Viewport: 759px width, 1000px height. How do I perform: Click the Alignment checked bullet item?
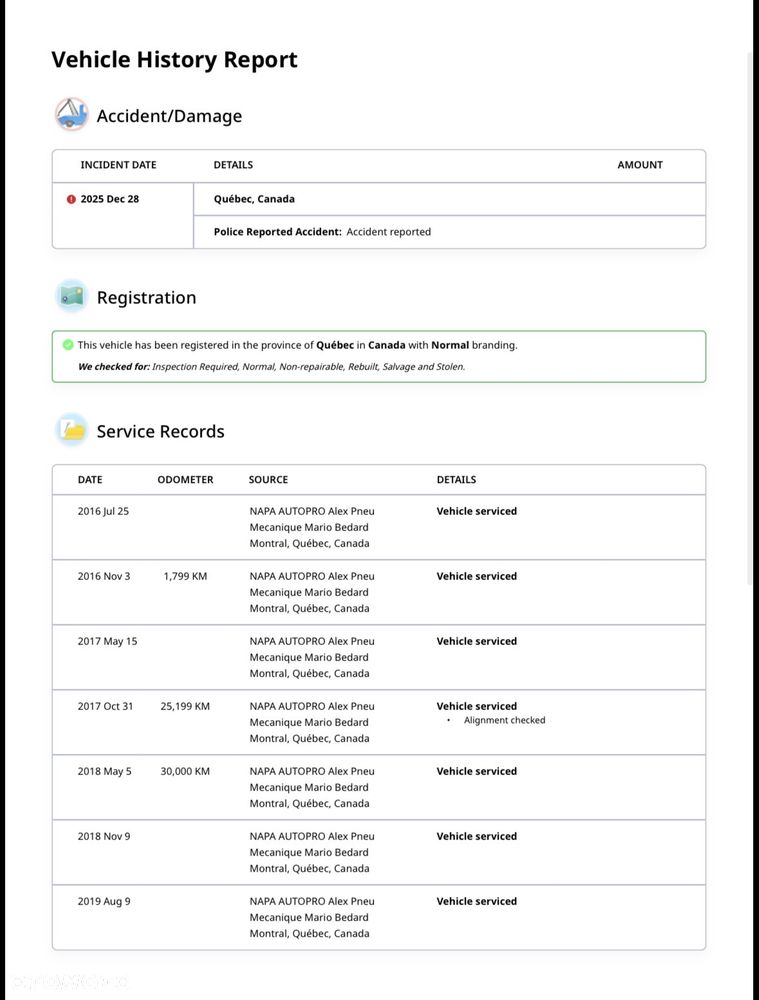pos(504,720)
